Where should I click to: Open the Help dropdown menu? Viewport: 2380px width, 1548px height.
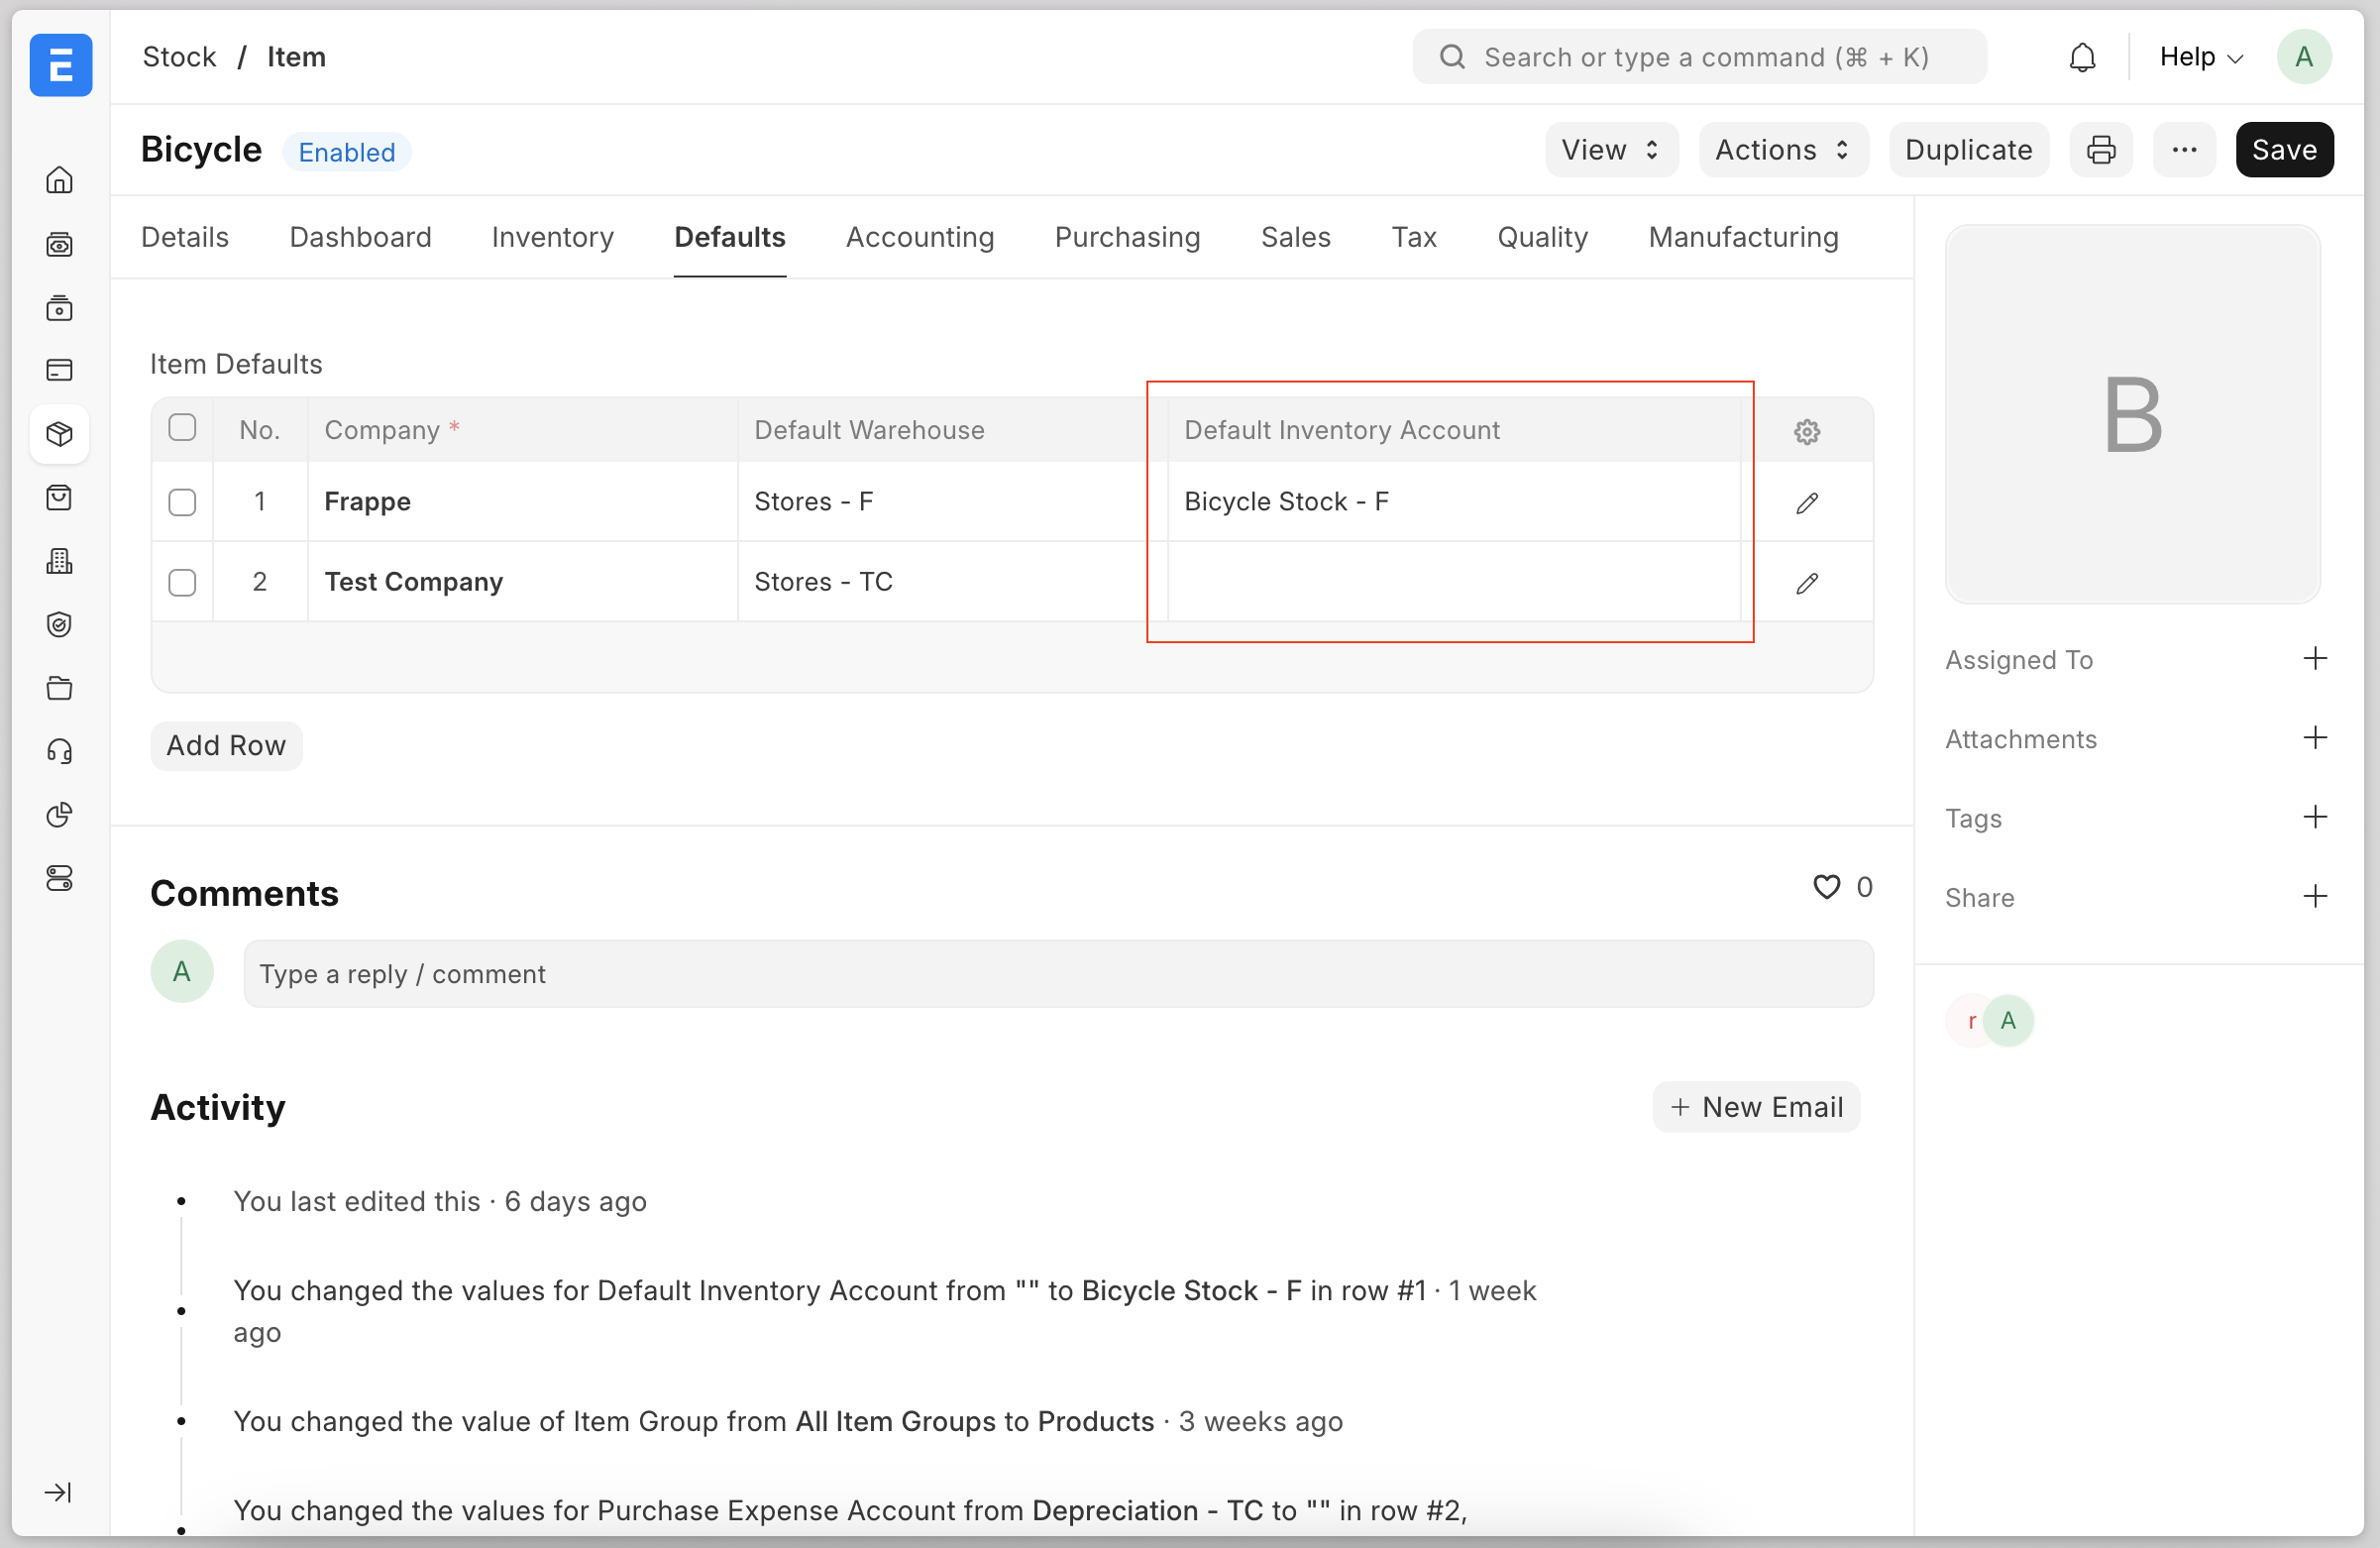pos(2200,57)
